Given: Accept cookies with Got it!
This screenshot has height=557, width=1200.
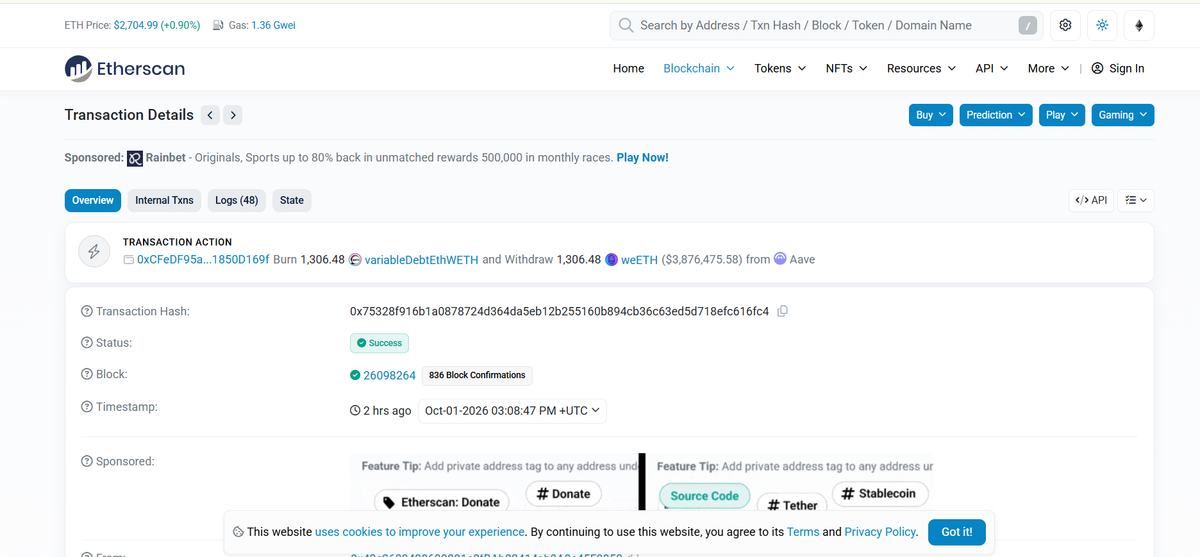Looking at the screenshot, I should pyautogui.click(x=957, y=532).
